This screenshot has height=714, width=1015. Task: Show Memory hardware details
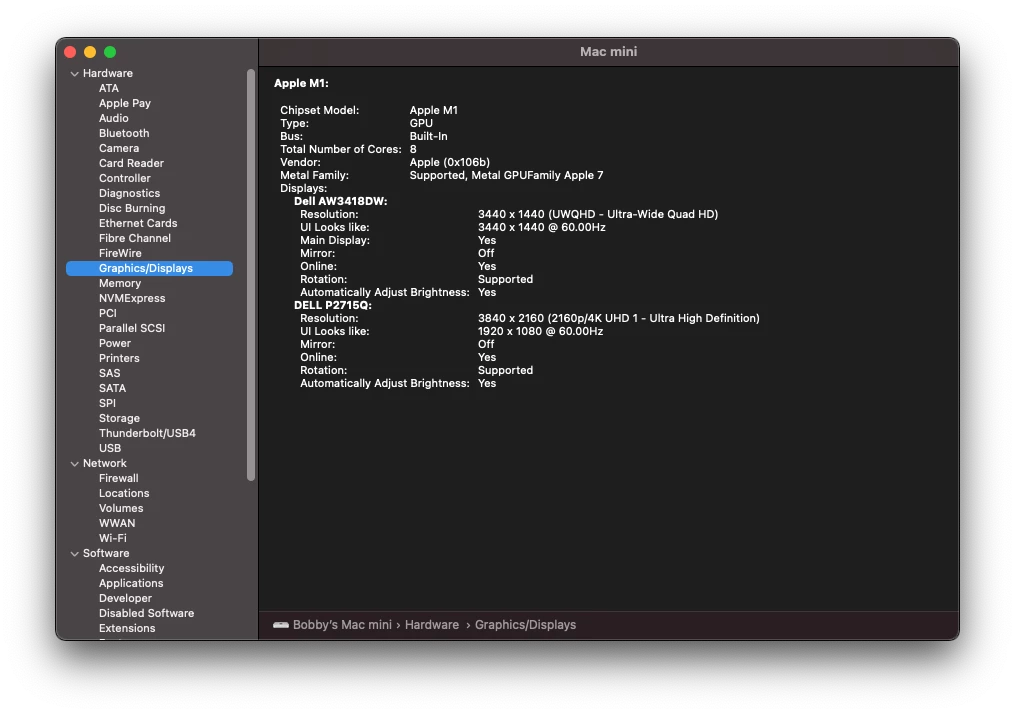(120, 283)
